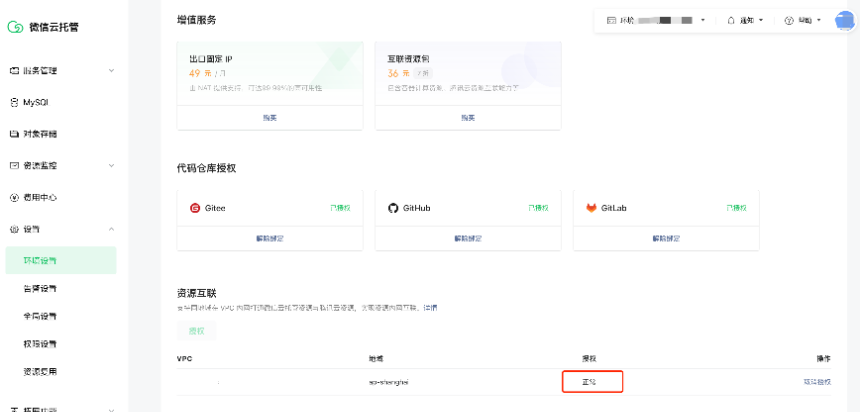The height and width of the screenshot is (412, 860).
Task: Click the 36 元 price text
Action: (398, 73)
